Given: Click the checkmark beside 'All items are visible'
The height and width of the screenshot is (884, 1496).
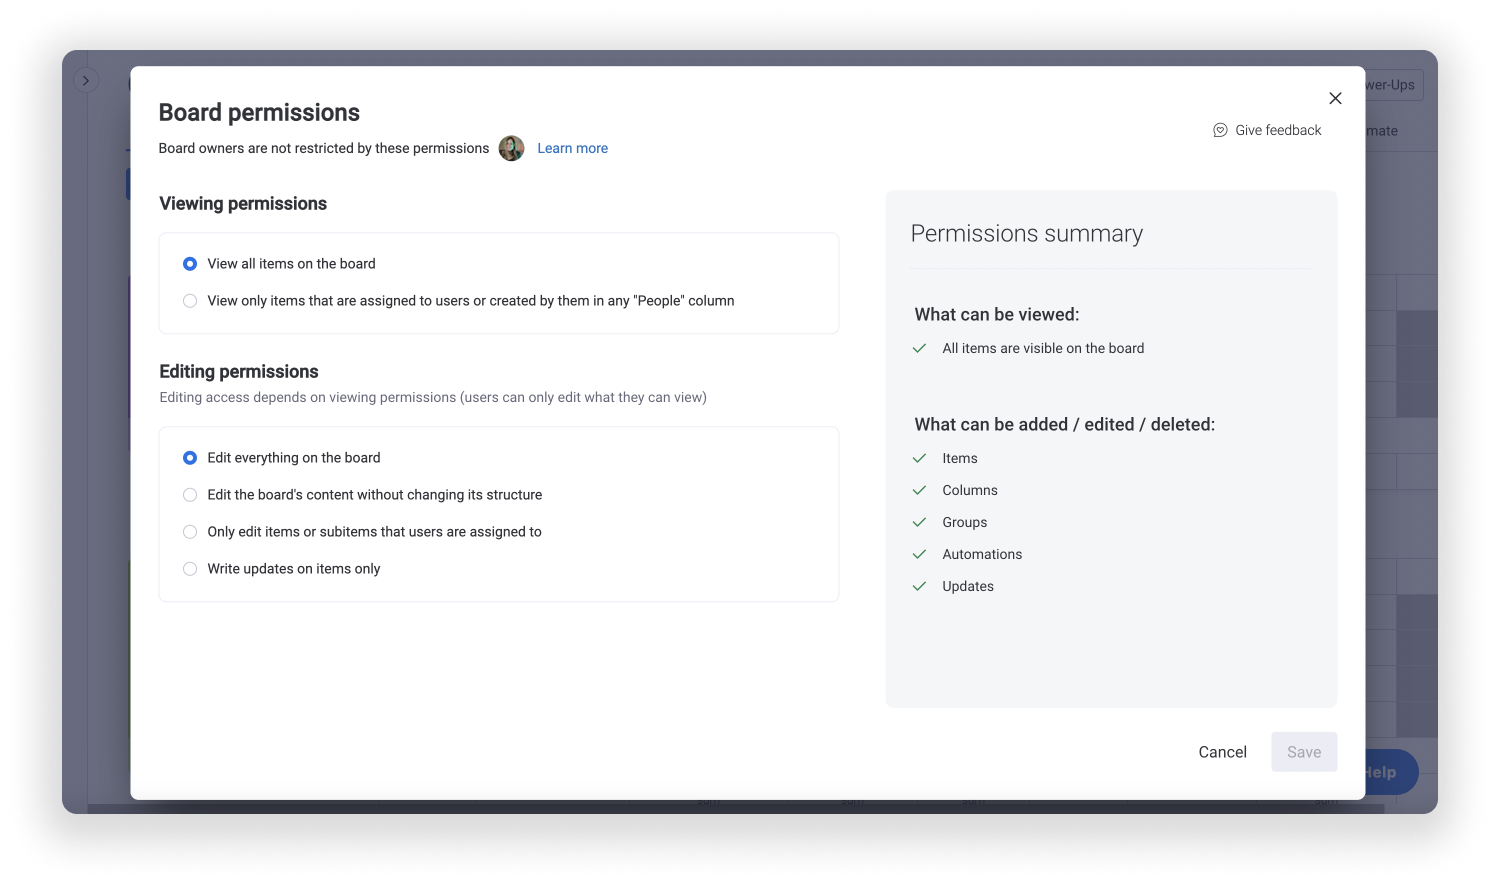Looking at the screenshot, I should 919,348.
